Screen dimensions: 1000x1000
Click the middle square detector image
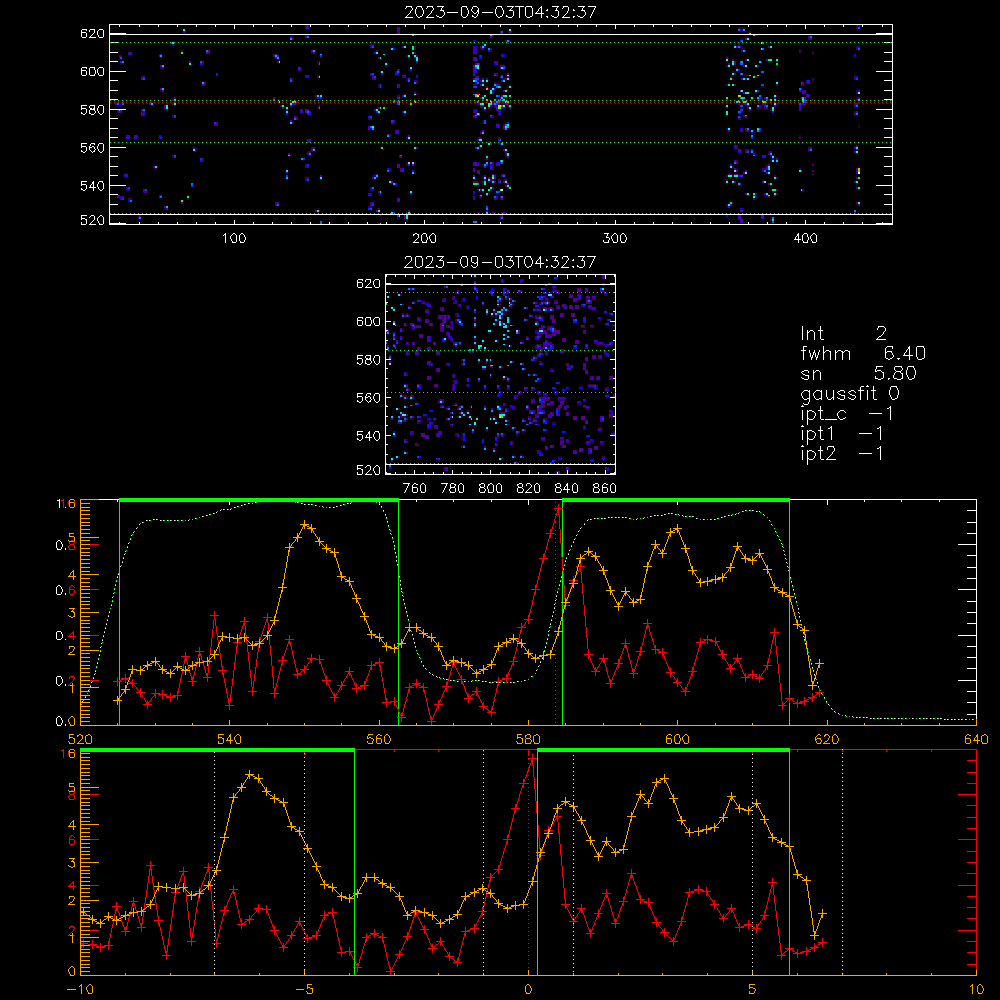[x=501, y=374]
